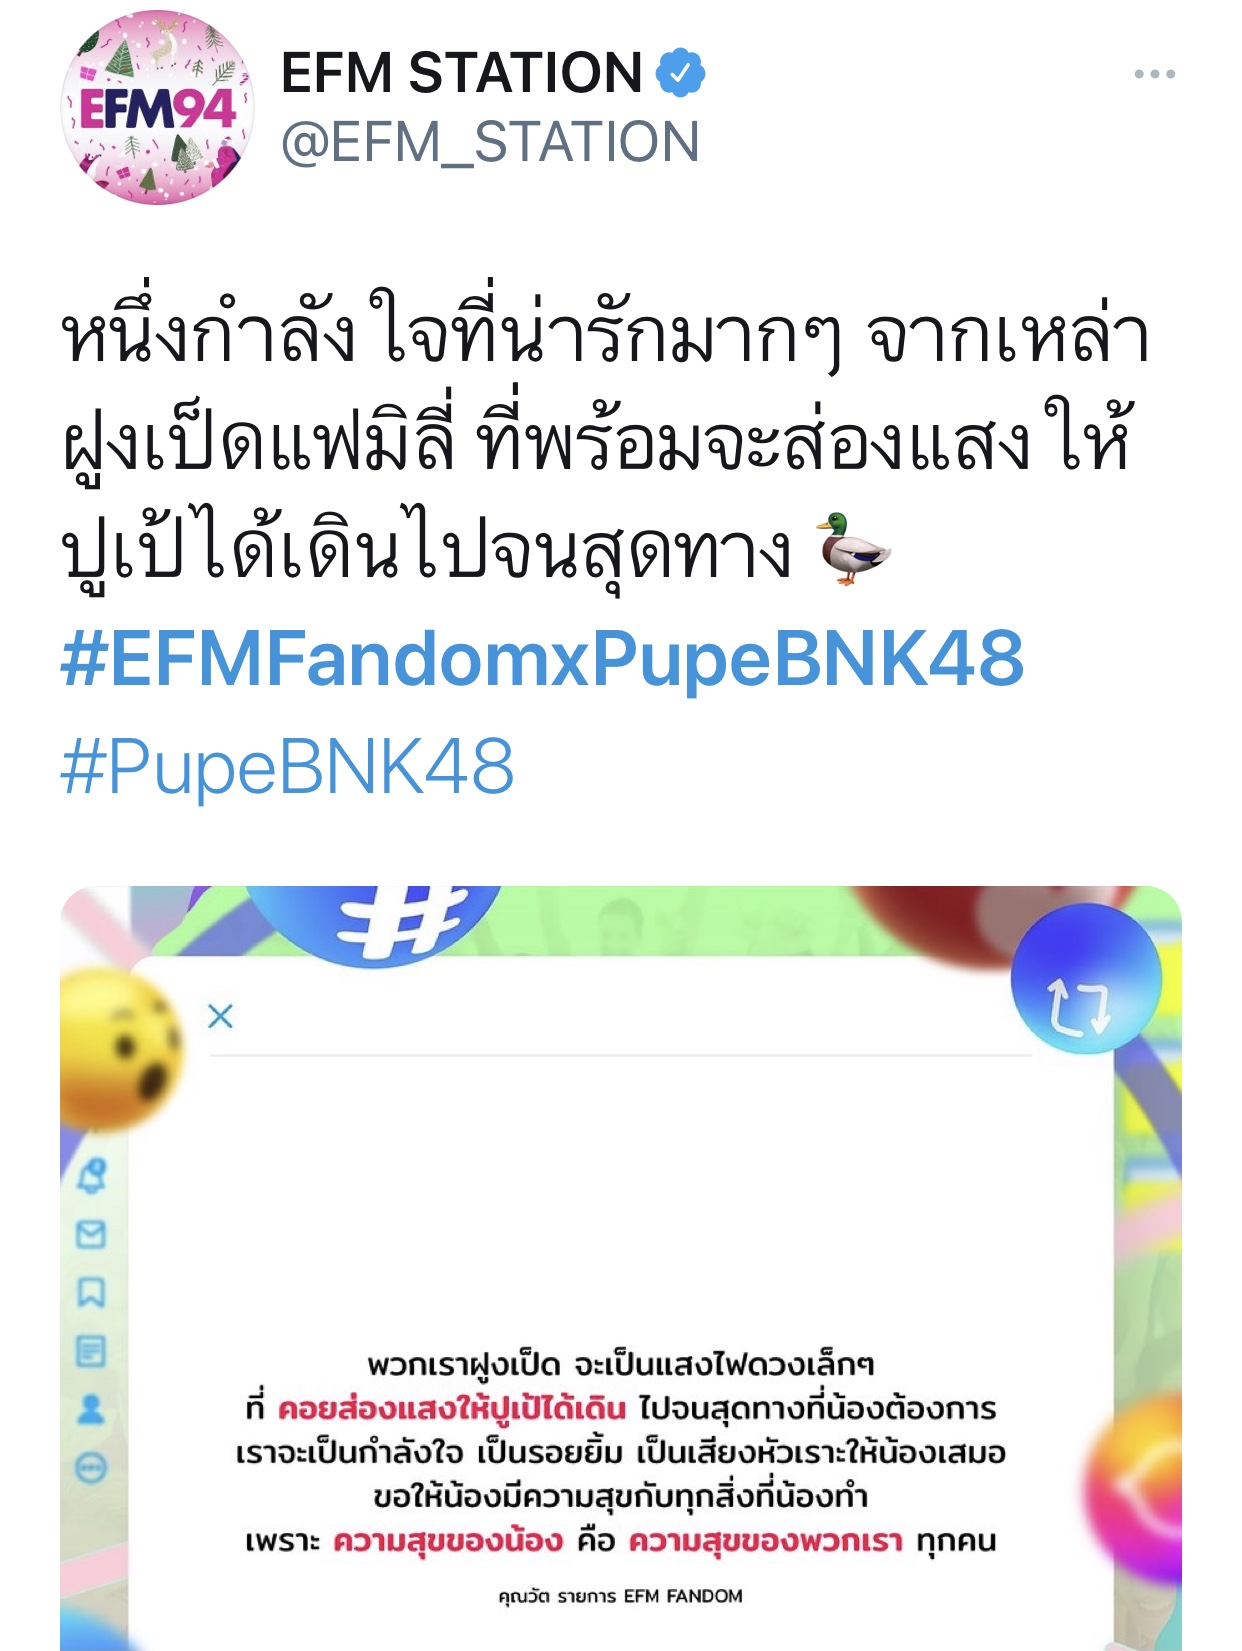Open the @EFM_STATION handle link
1242x1651 pixels.
pos(490,142)
